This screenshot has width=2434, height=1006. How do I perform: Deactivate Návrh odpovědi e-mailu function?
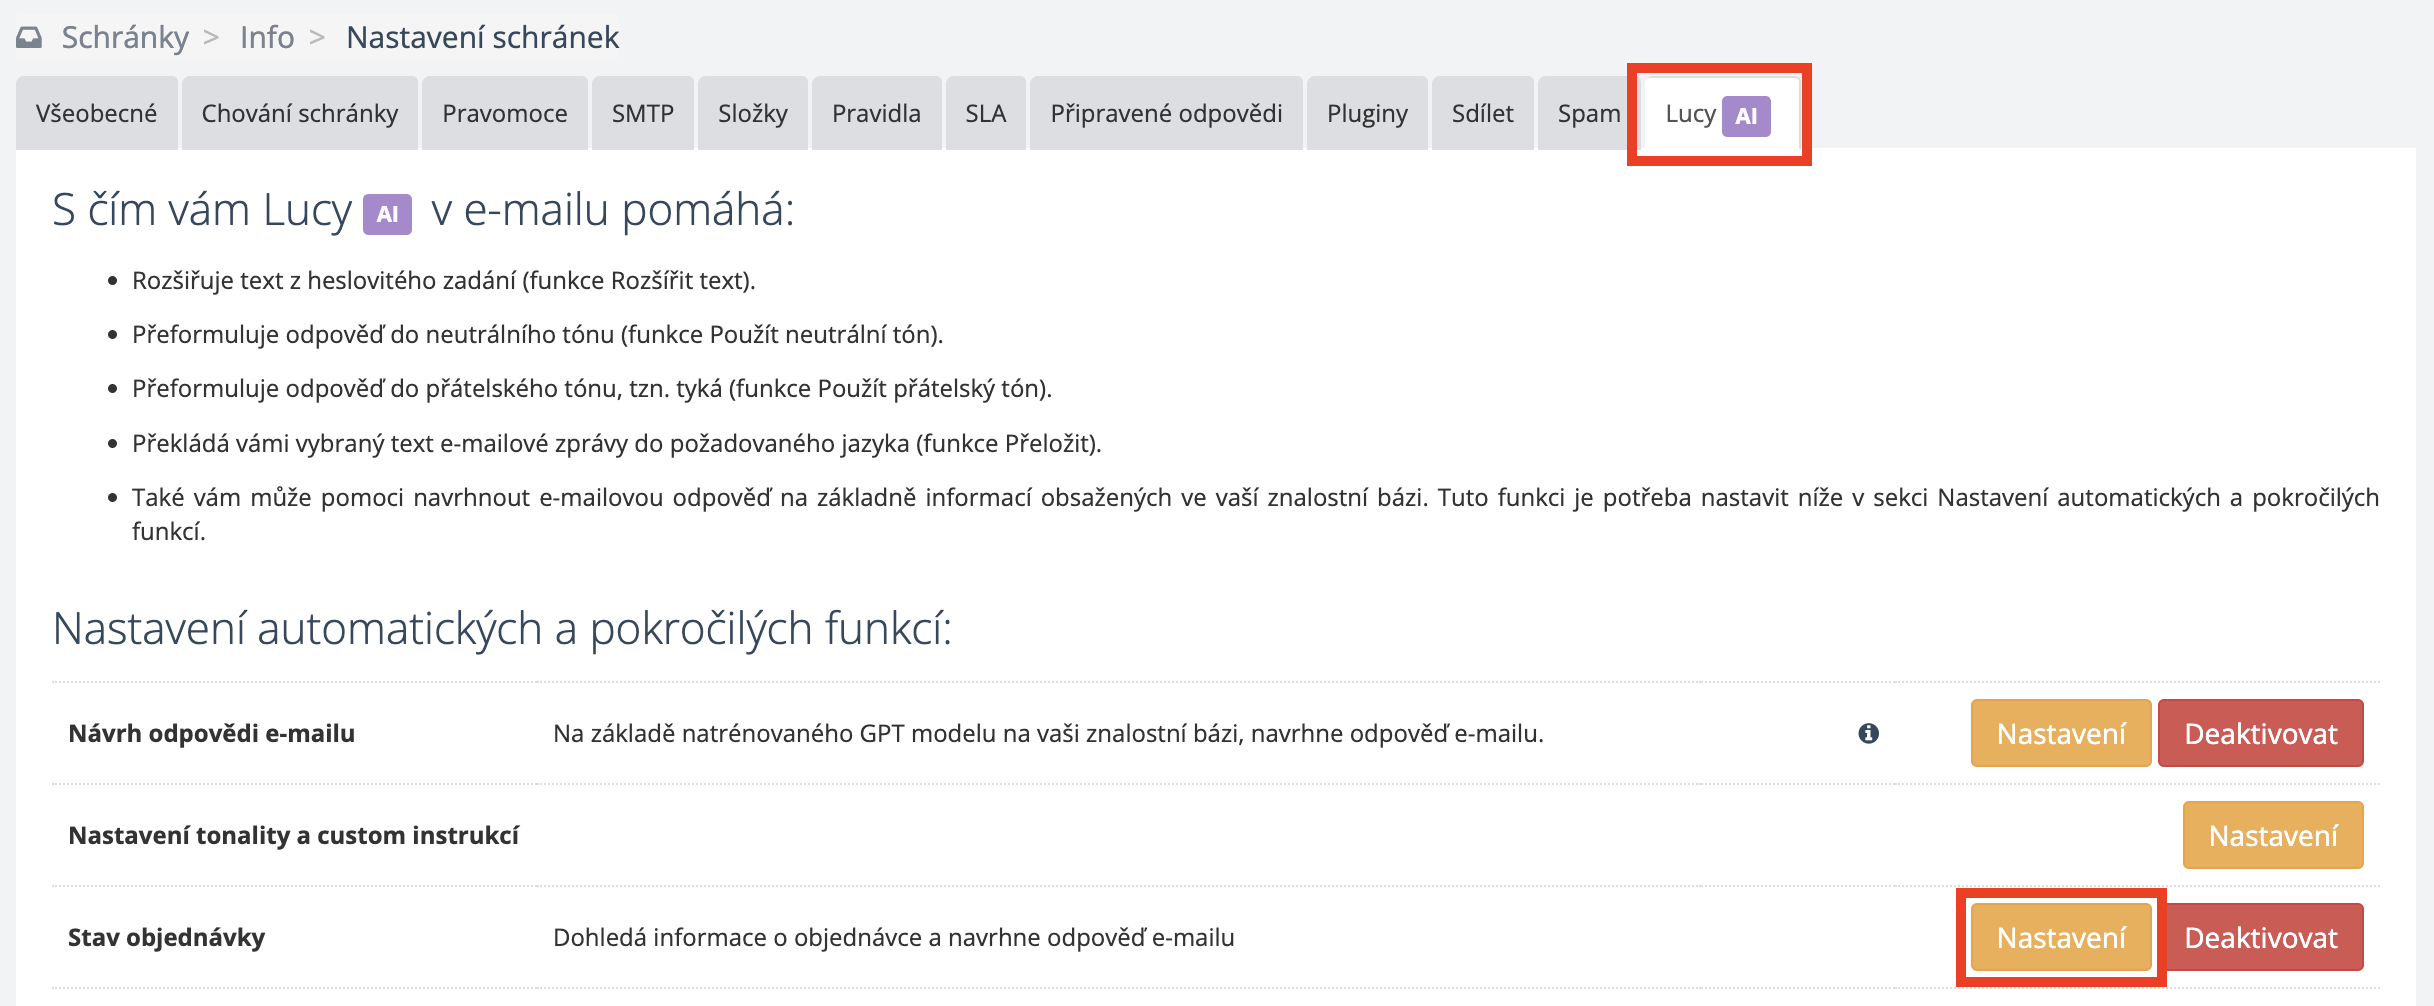coord(2260,734)
